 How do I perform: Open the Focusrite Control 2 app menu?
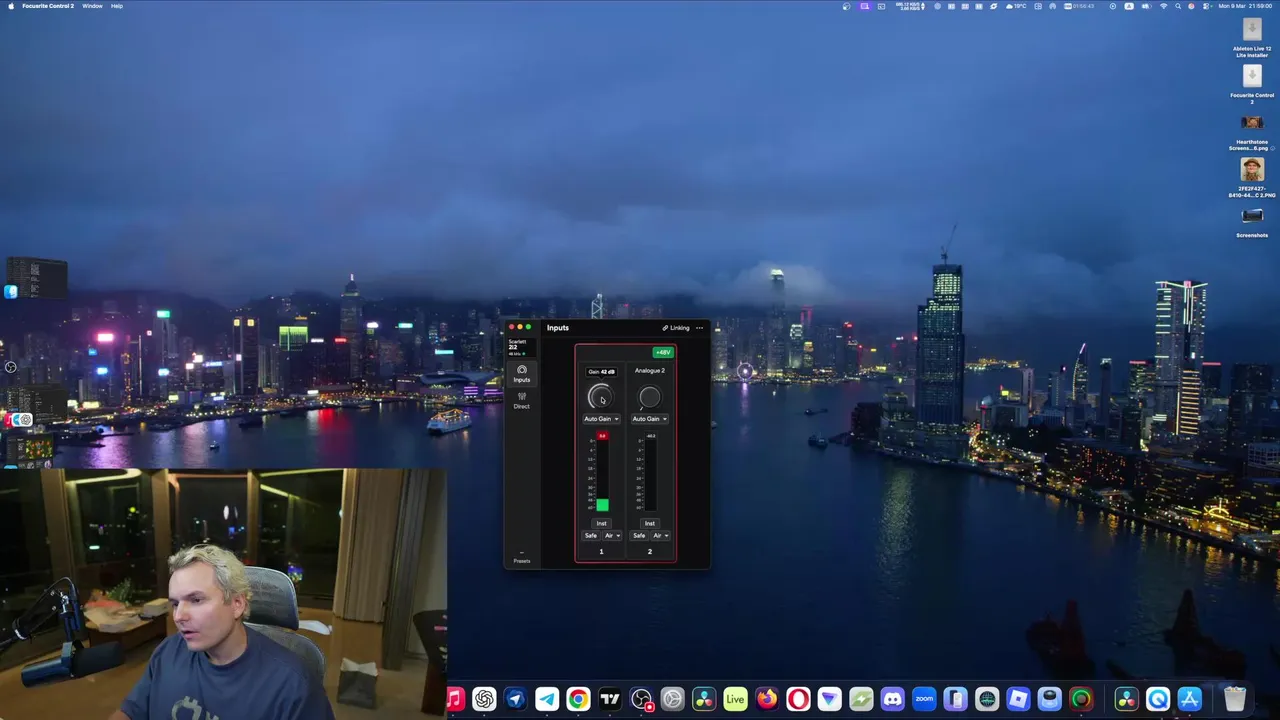click(x=48, y=6)
